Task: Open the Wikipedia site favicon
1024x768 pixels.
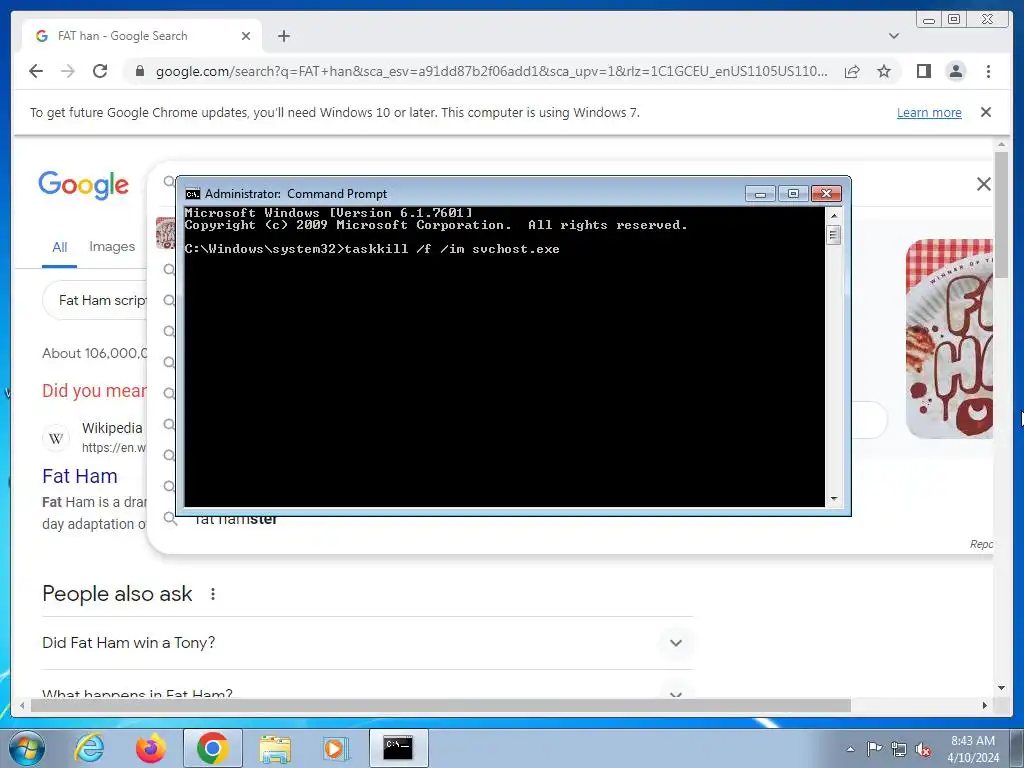Action: (56, 438)
